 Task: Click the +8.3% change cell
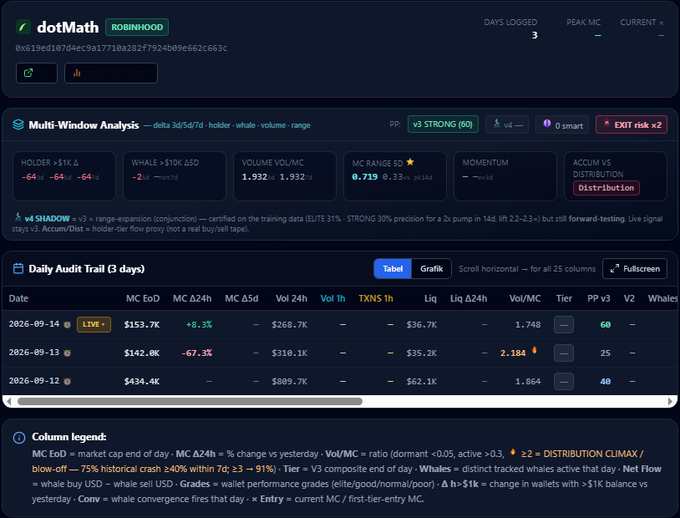pyautogui.click(x=199, y=325)
